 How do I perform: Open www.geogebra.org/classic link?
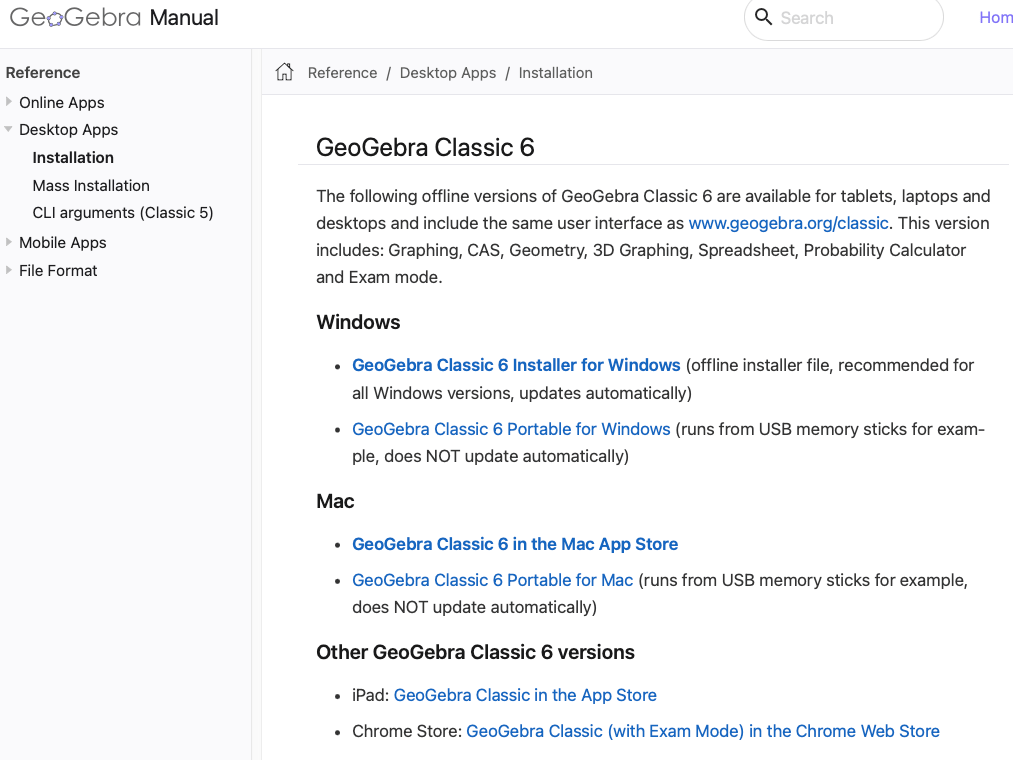pos(788,223)
